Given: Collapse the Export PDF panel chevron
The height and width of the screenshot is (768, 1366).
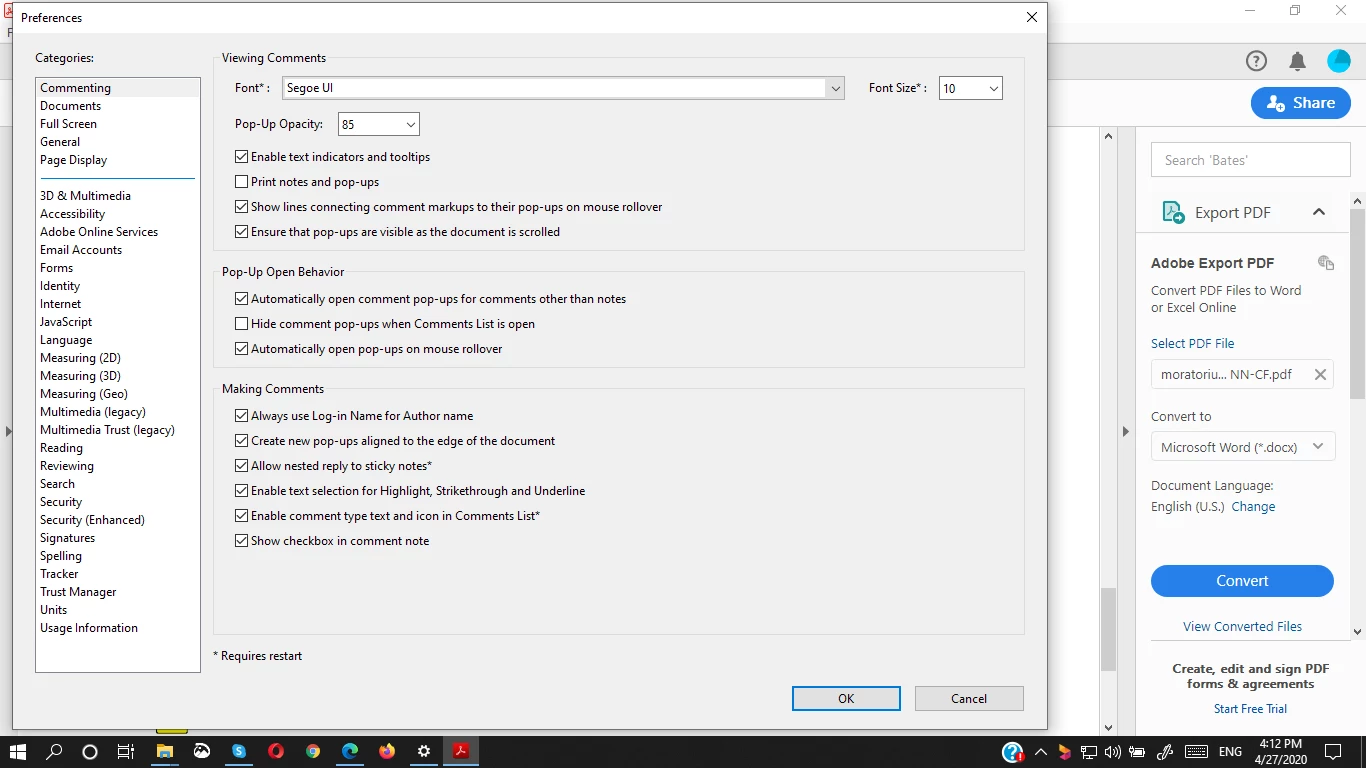Looking at the screenshot, I should click(1318, 212).
